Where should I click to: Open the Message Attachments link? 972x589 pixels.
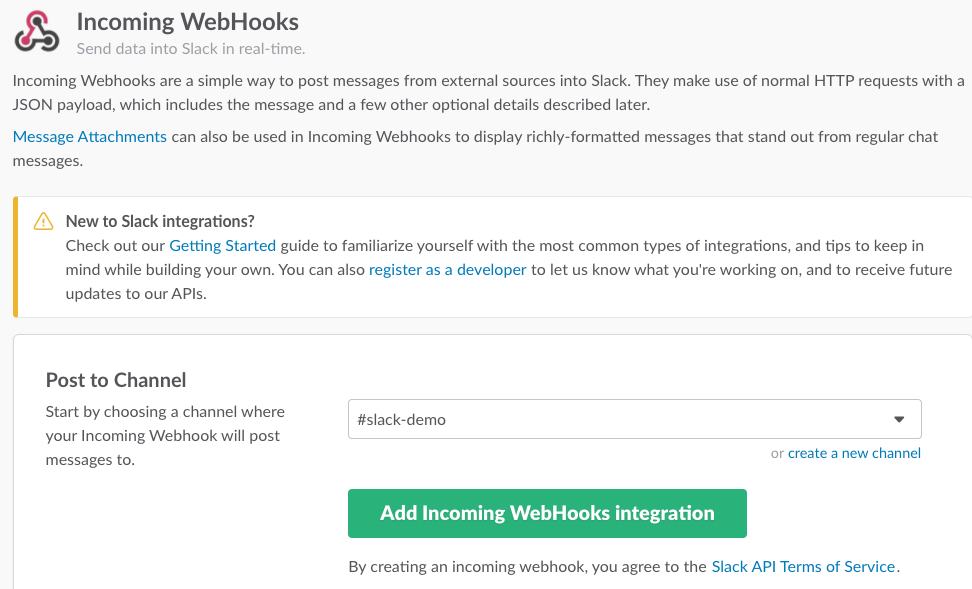click(x=90, y=137)
